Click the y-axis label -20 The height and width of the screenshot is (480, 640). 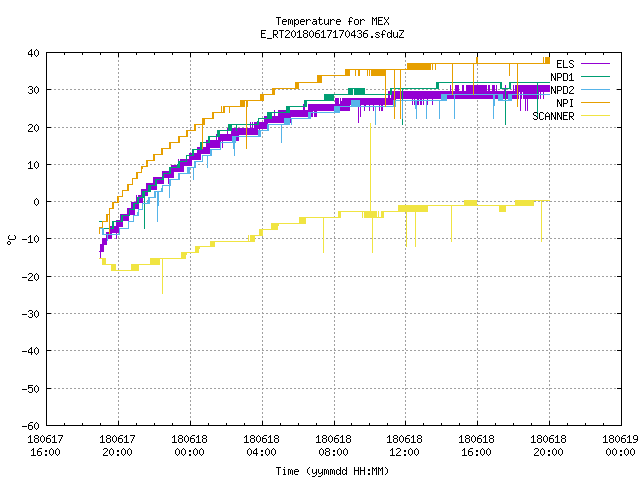(31, 277)
